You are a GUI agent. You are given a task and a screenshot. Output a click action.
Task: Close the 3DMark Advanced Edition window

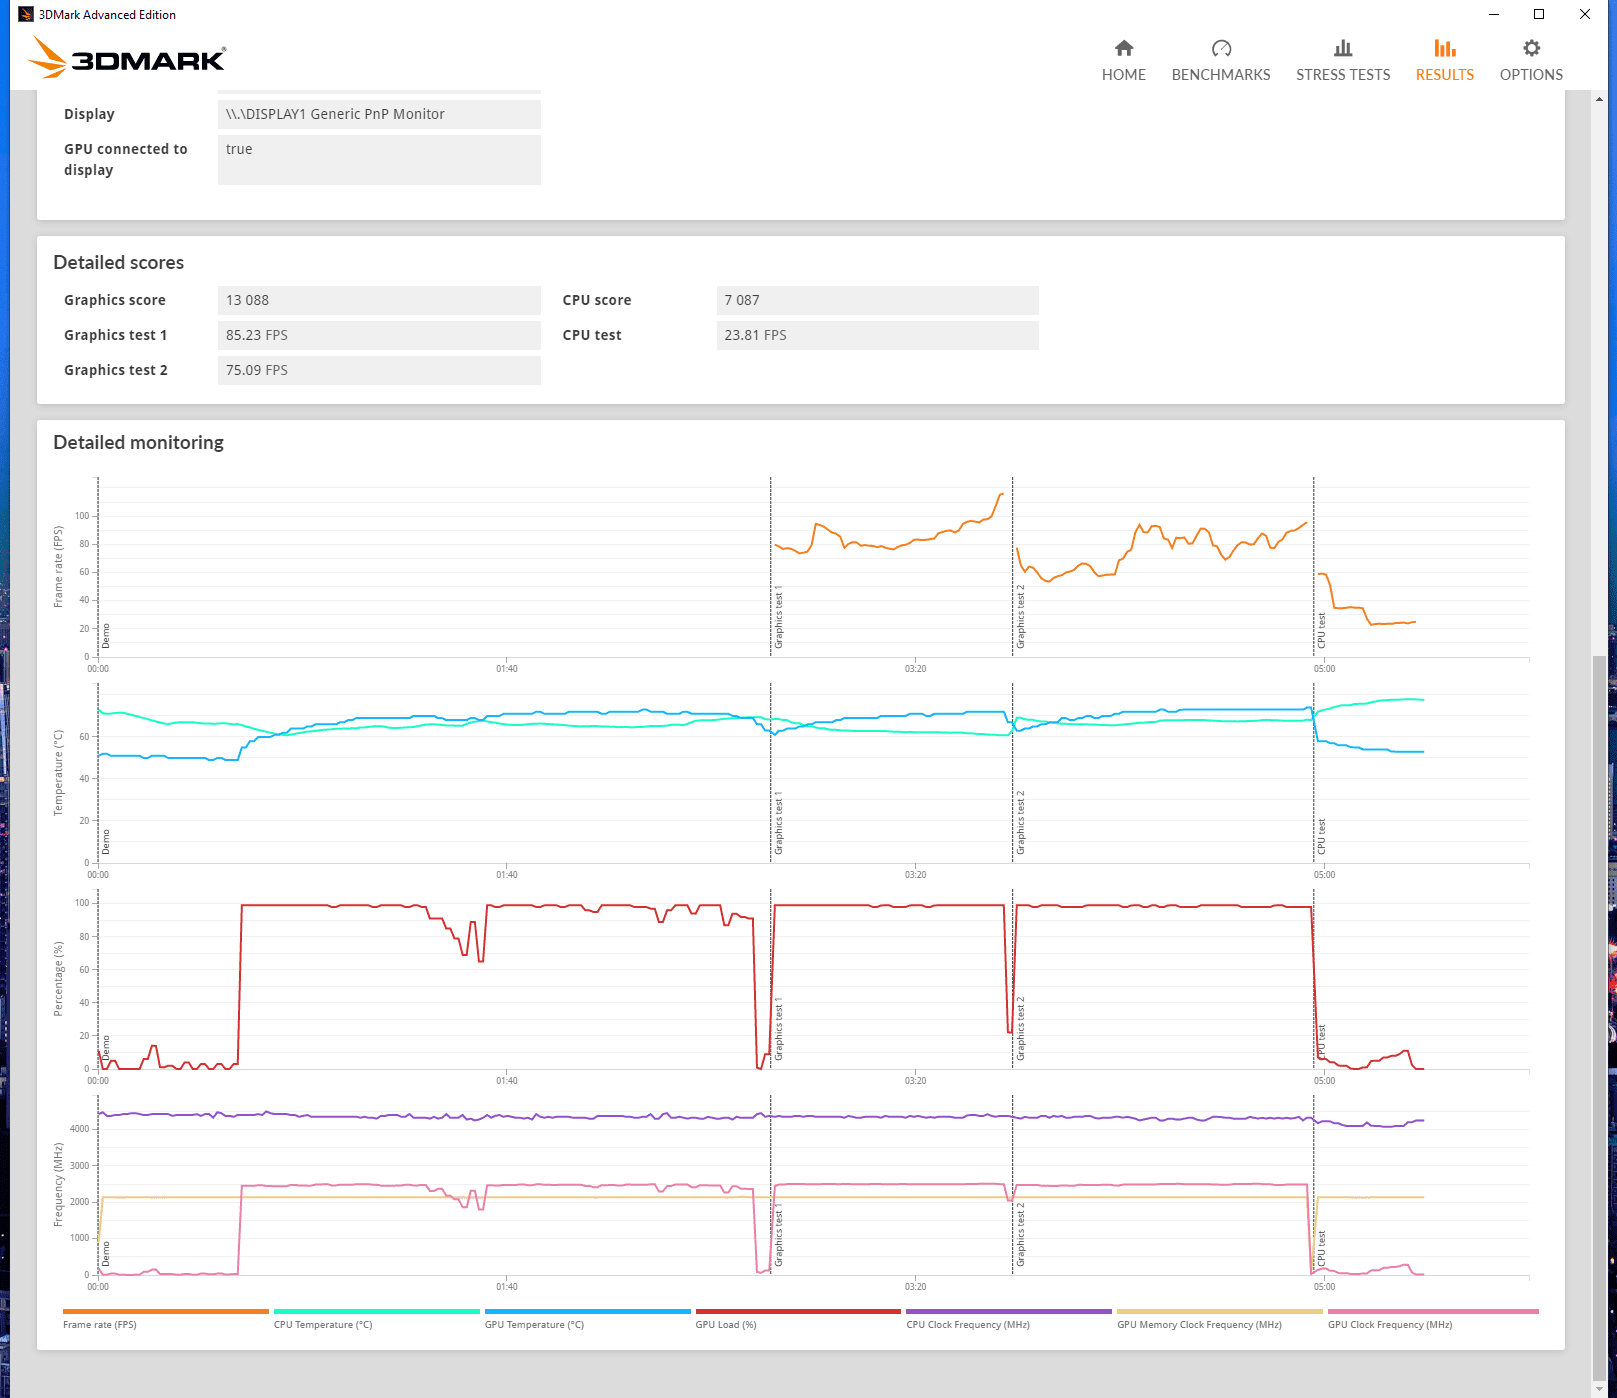(1585, 14)
